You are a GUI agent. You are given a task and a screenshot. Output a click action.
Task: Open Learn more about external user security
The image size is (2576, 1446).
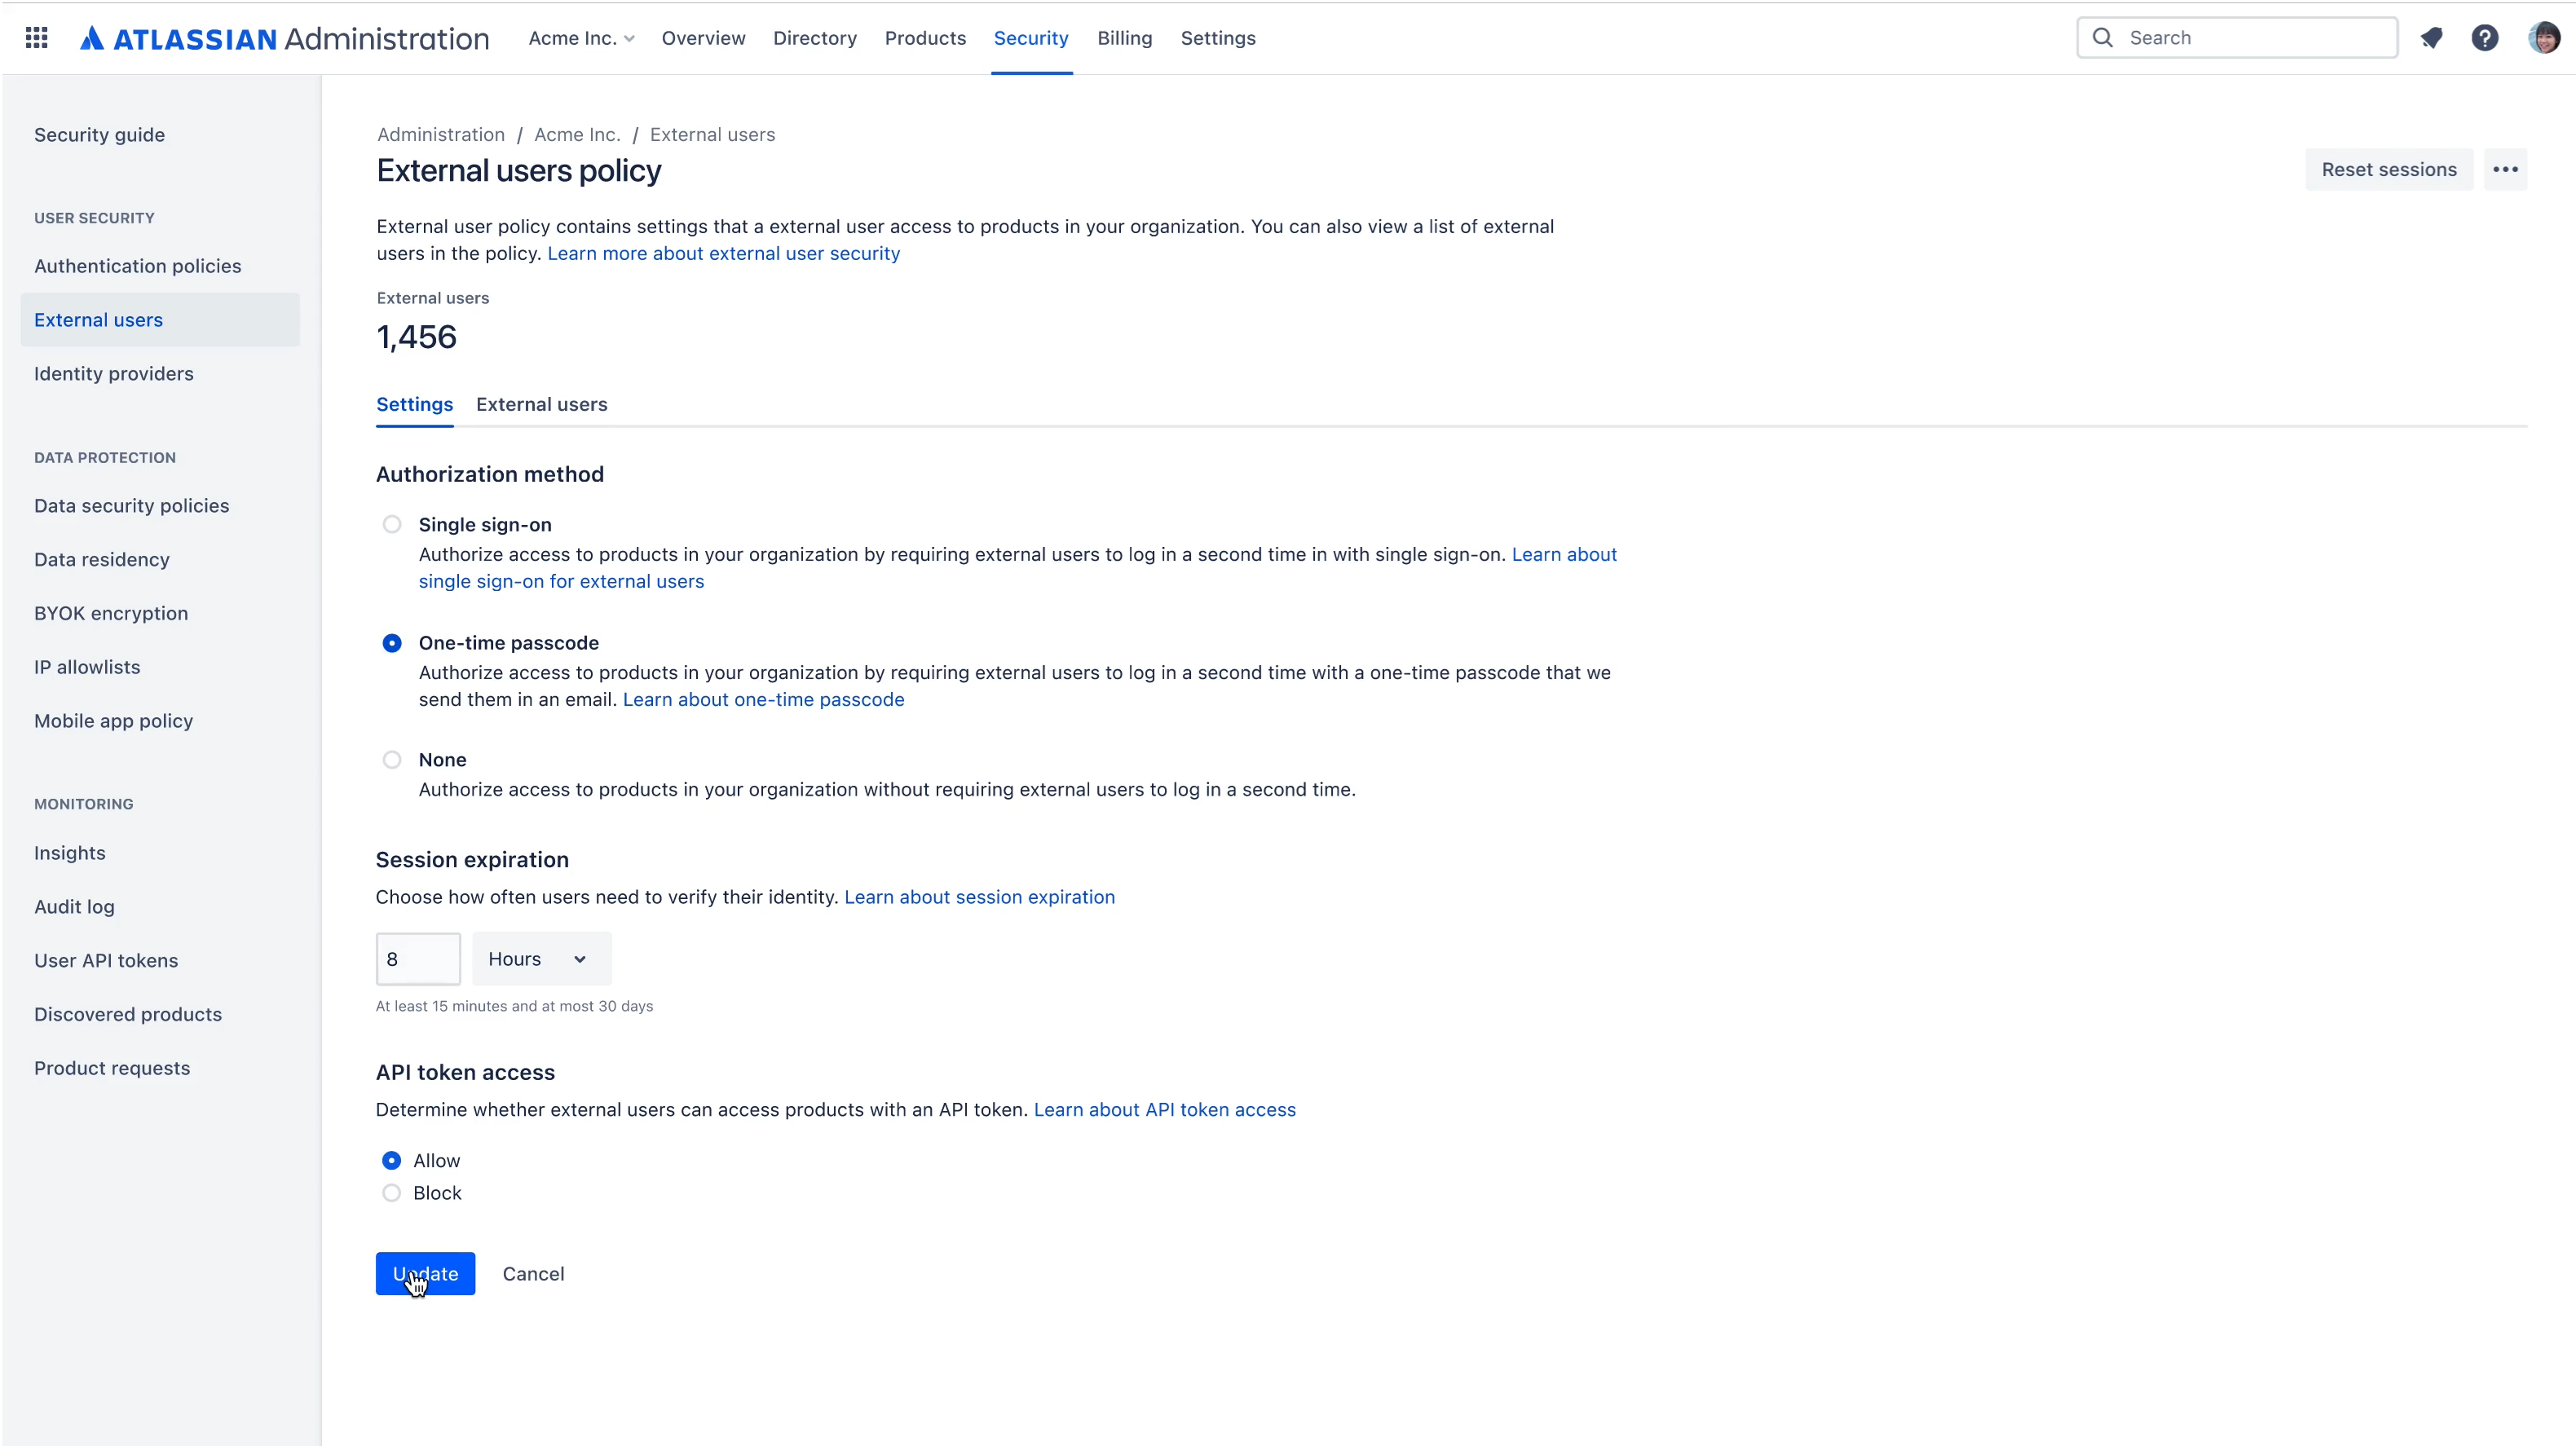click(x=723, y=253)
